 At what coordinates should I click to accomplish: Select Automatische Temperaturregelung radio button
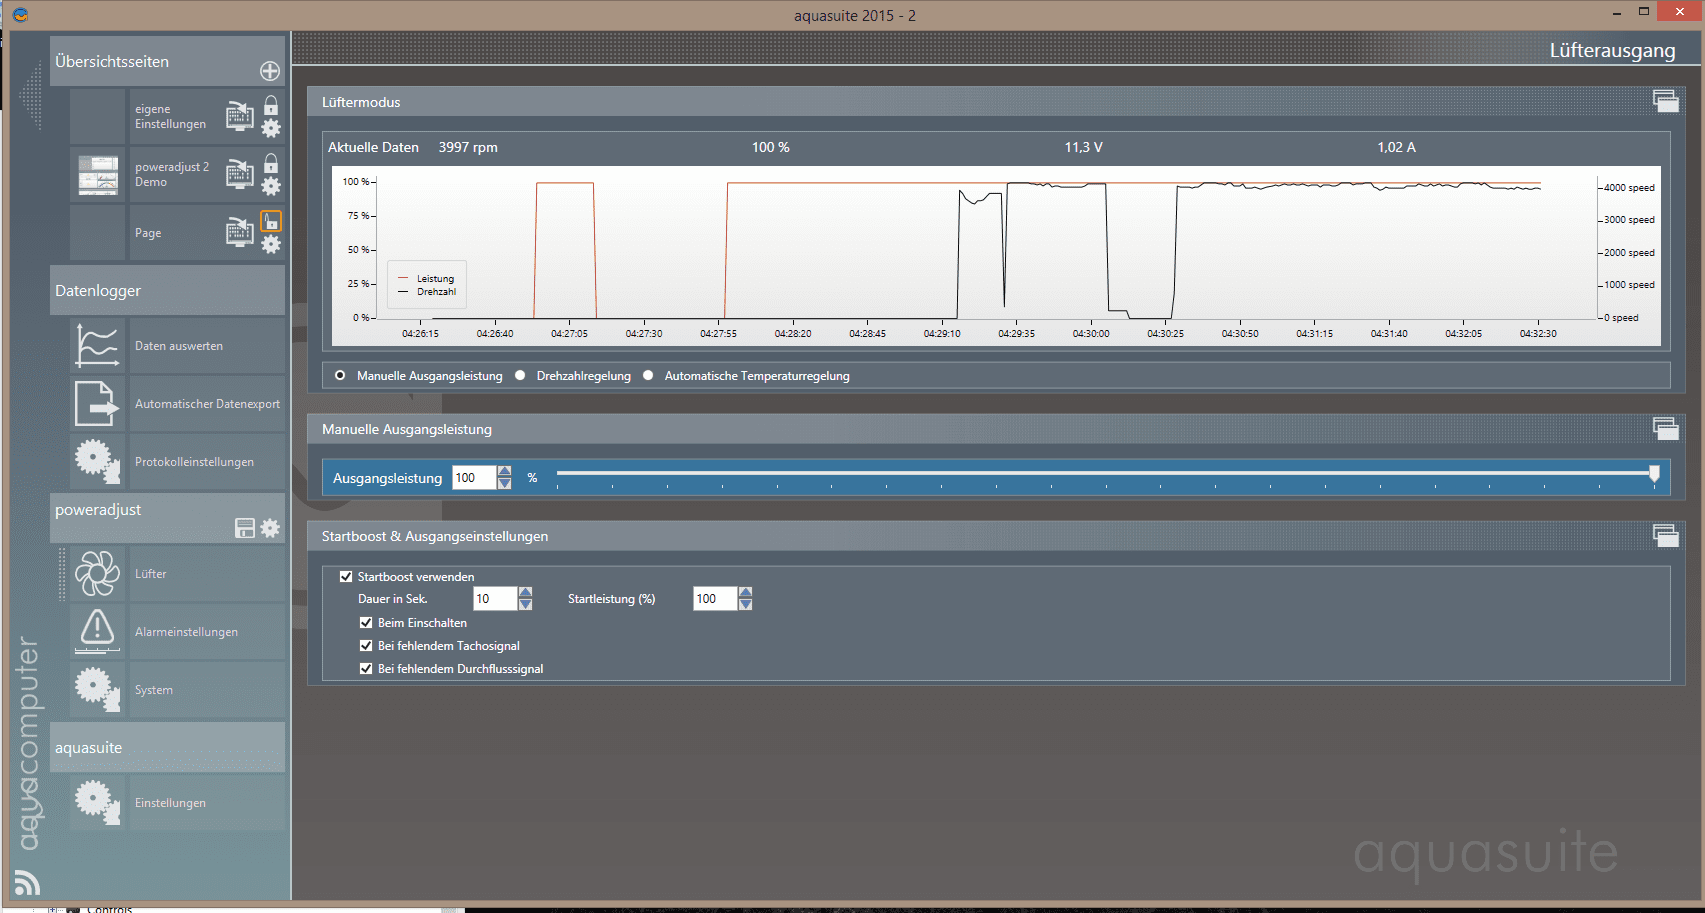(648, 376)
